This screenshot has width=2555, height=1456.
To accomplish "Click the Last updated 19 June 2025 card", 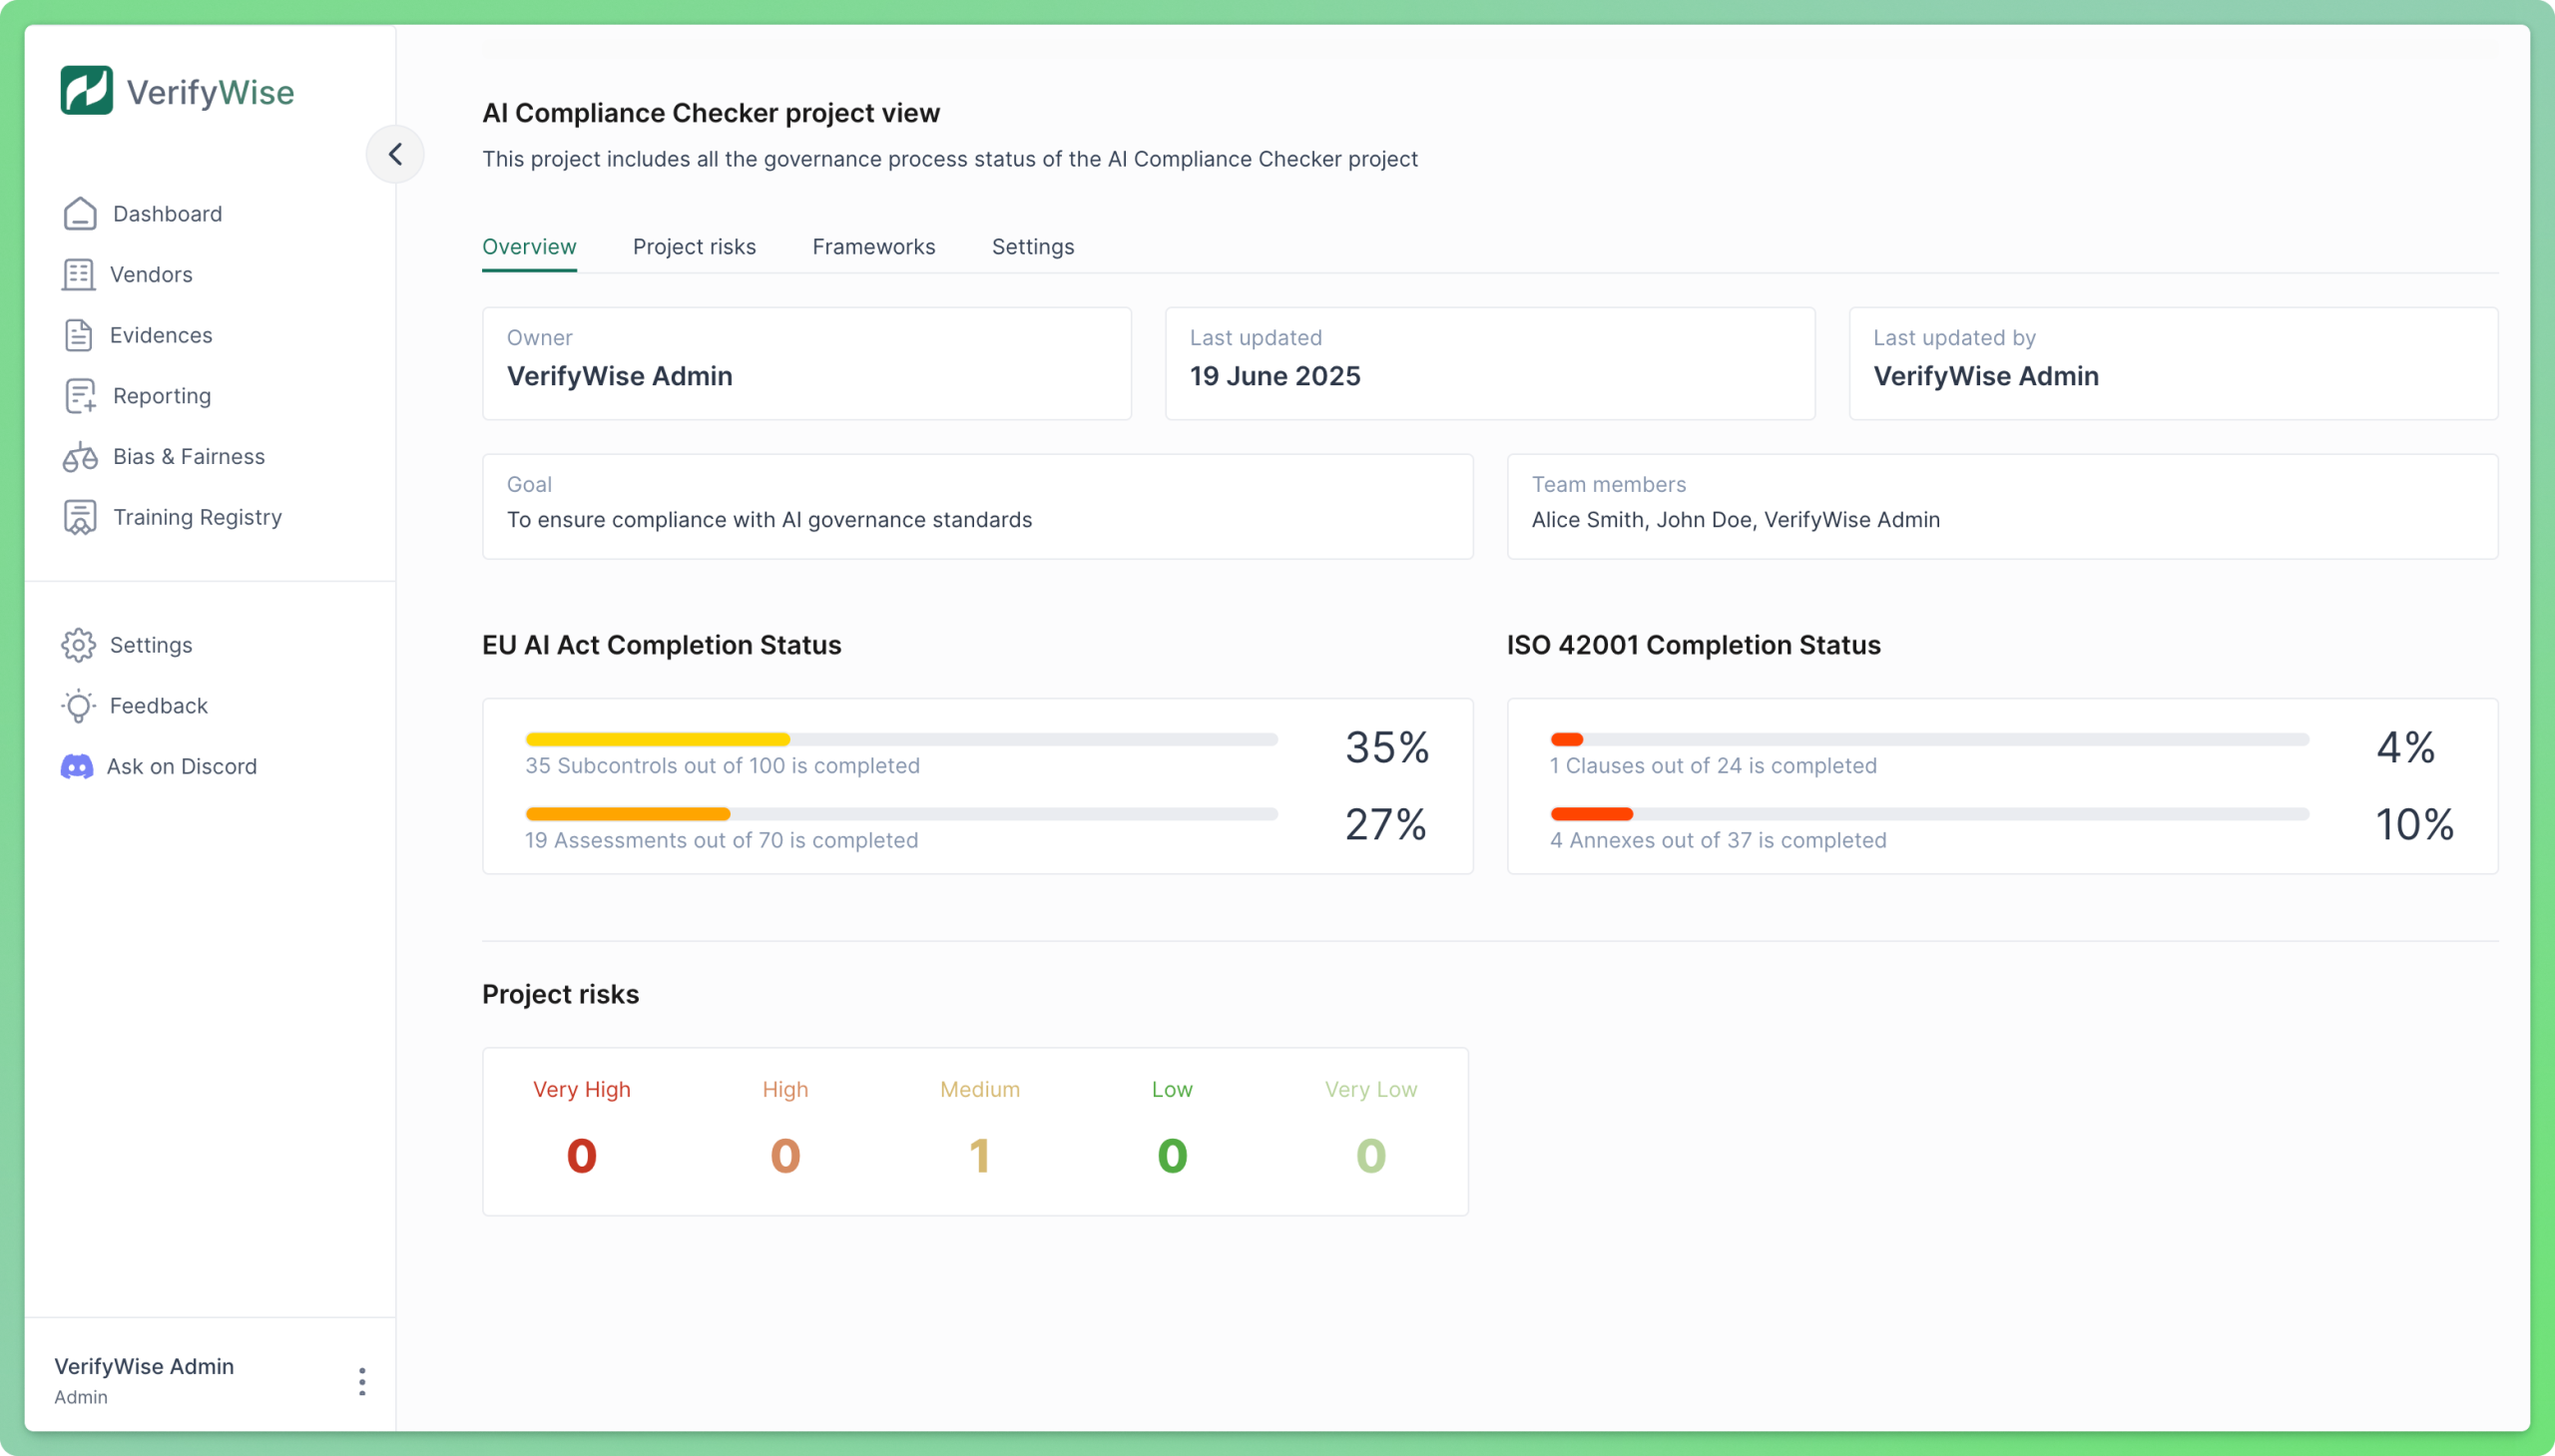I will [1490, 363].
